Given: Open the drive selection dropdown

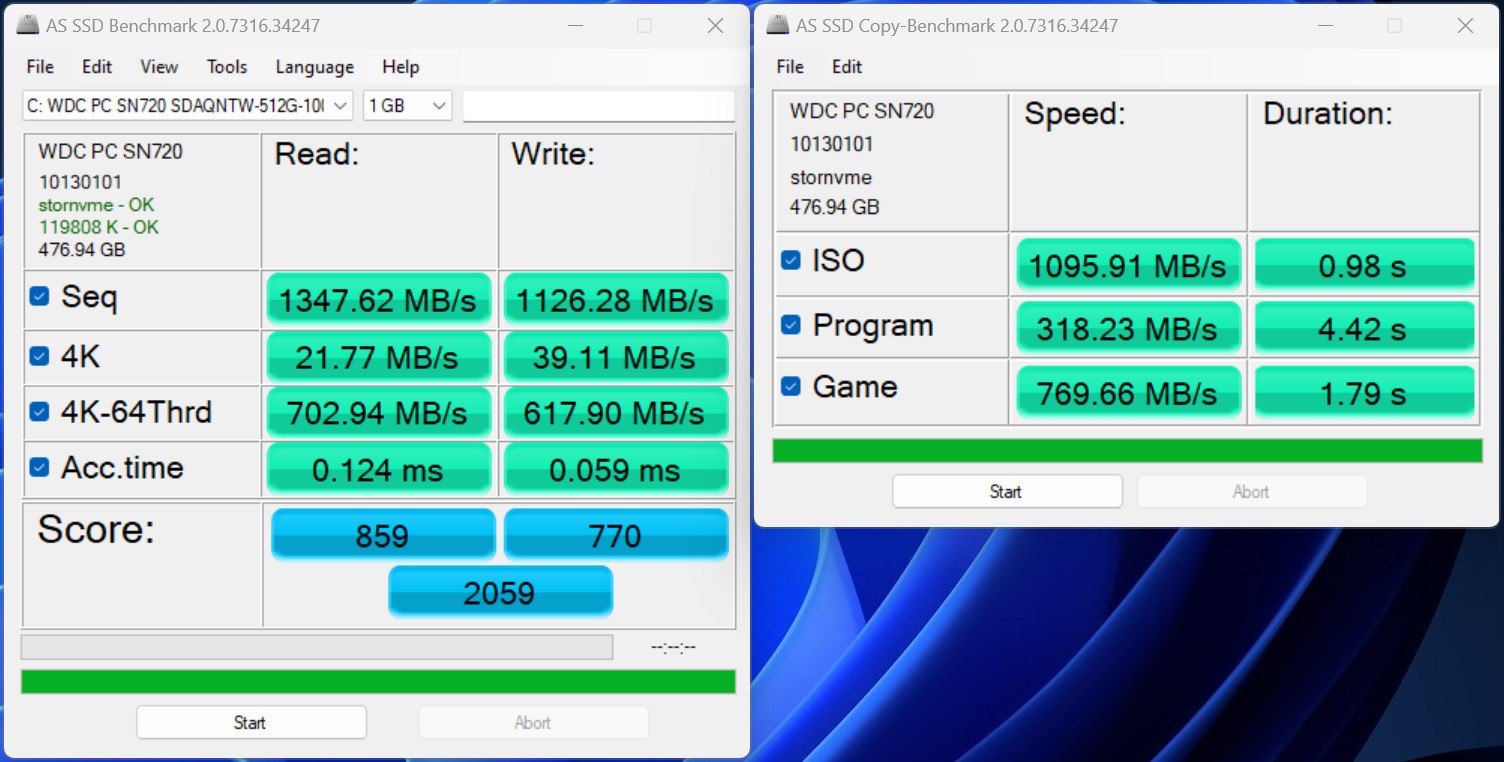Looking at the screenshot, I should coord(188,105).
